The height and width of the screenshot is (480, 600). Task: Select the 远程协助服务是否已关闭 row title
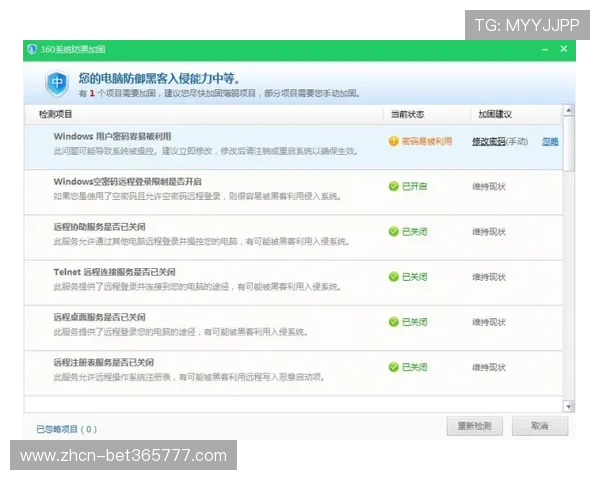[99, 227]
